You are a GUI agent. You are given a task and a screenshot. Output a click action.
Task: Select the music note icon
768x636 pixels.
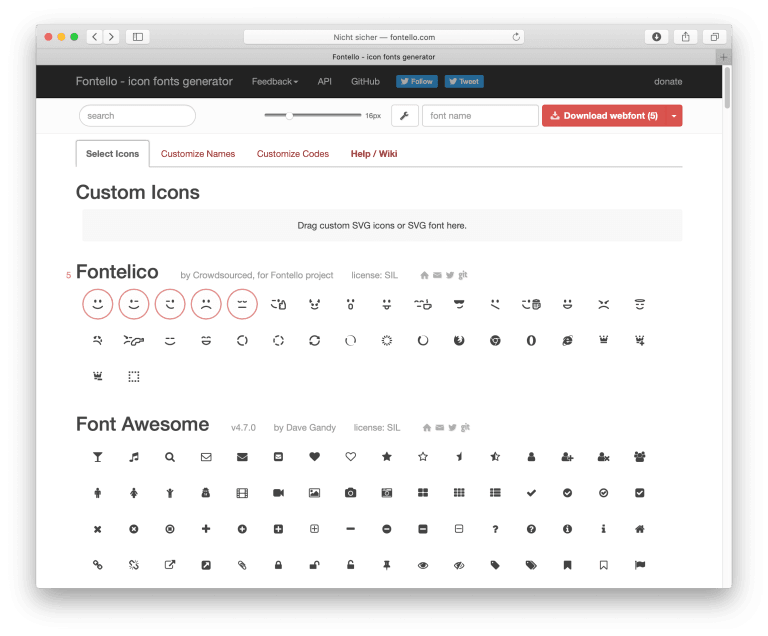[134, 457]
